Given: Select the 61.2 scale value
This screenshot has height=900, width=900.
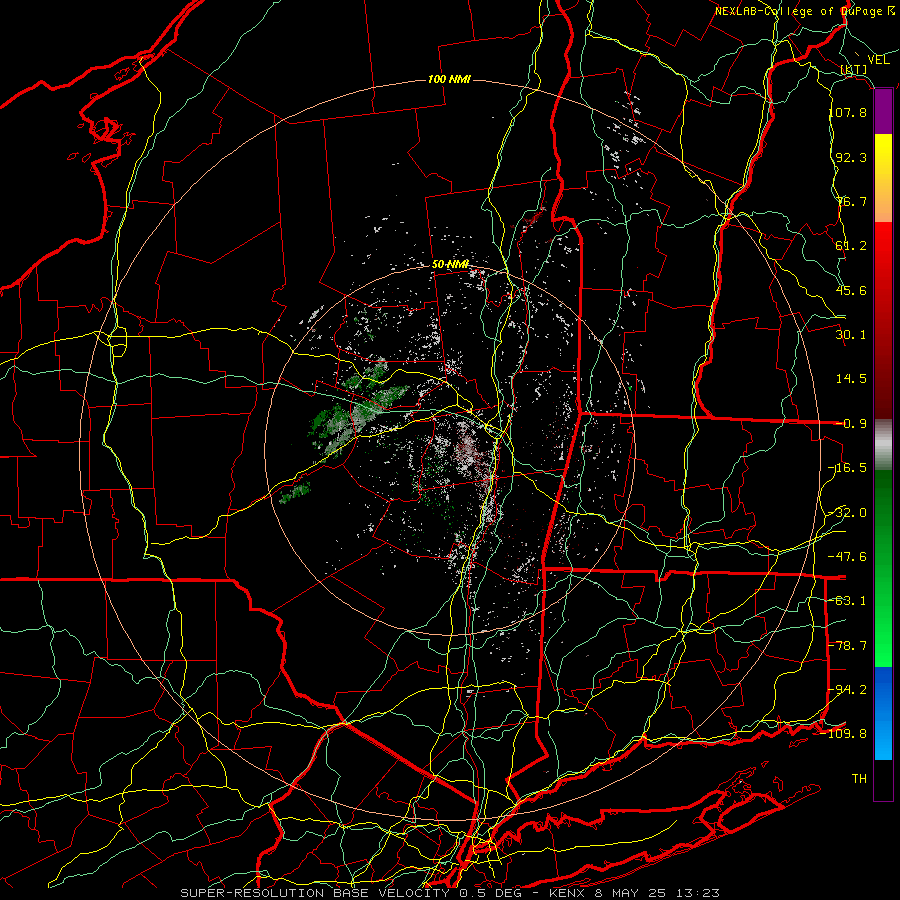Looking at the screenshot, I should [x=851, y=246].
